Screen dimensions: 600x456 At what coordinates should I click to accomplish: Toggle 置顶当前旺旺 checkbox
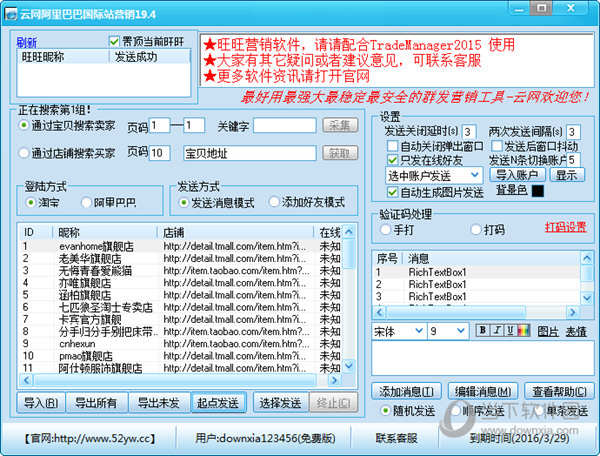[114, 41]
